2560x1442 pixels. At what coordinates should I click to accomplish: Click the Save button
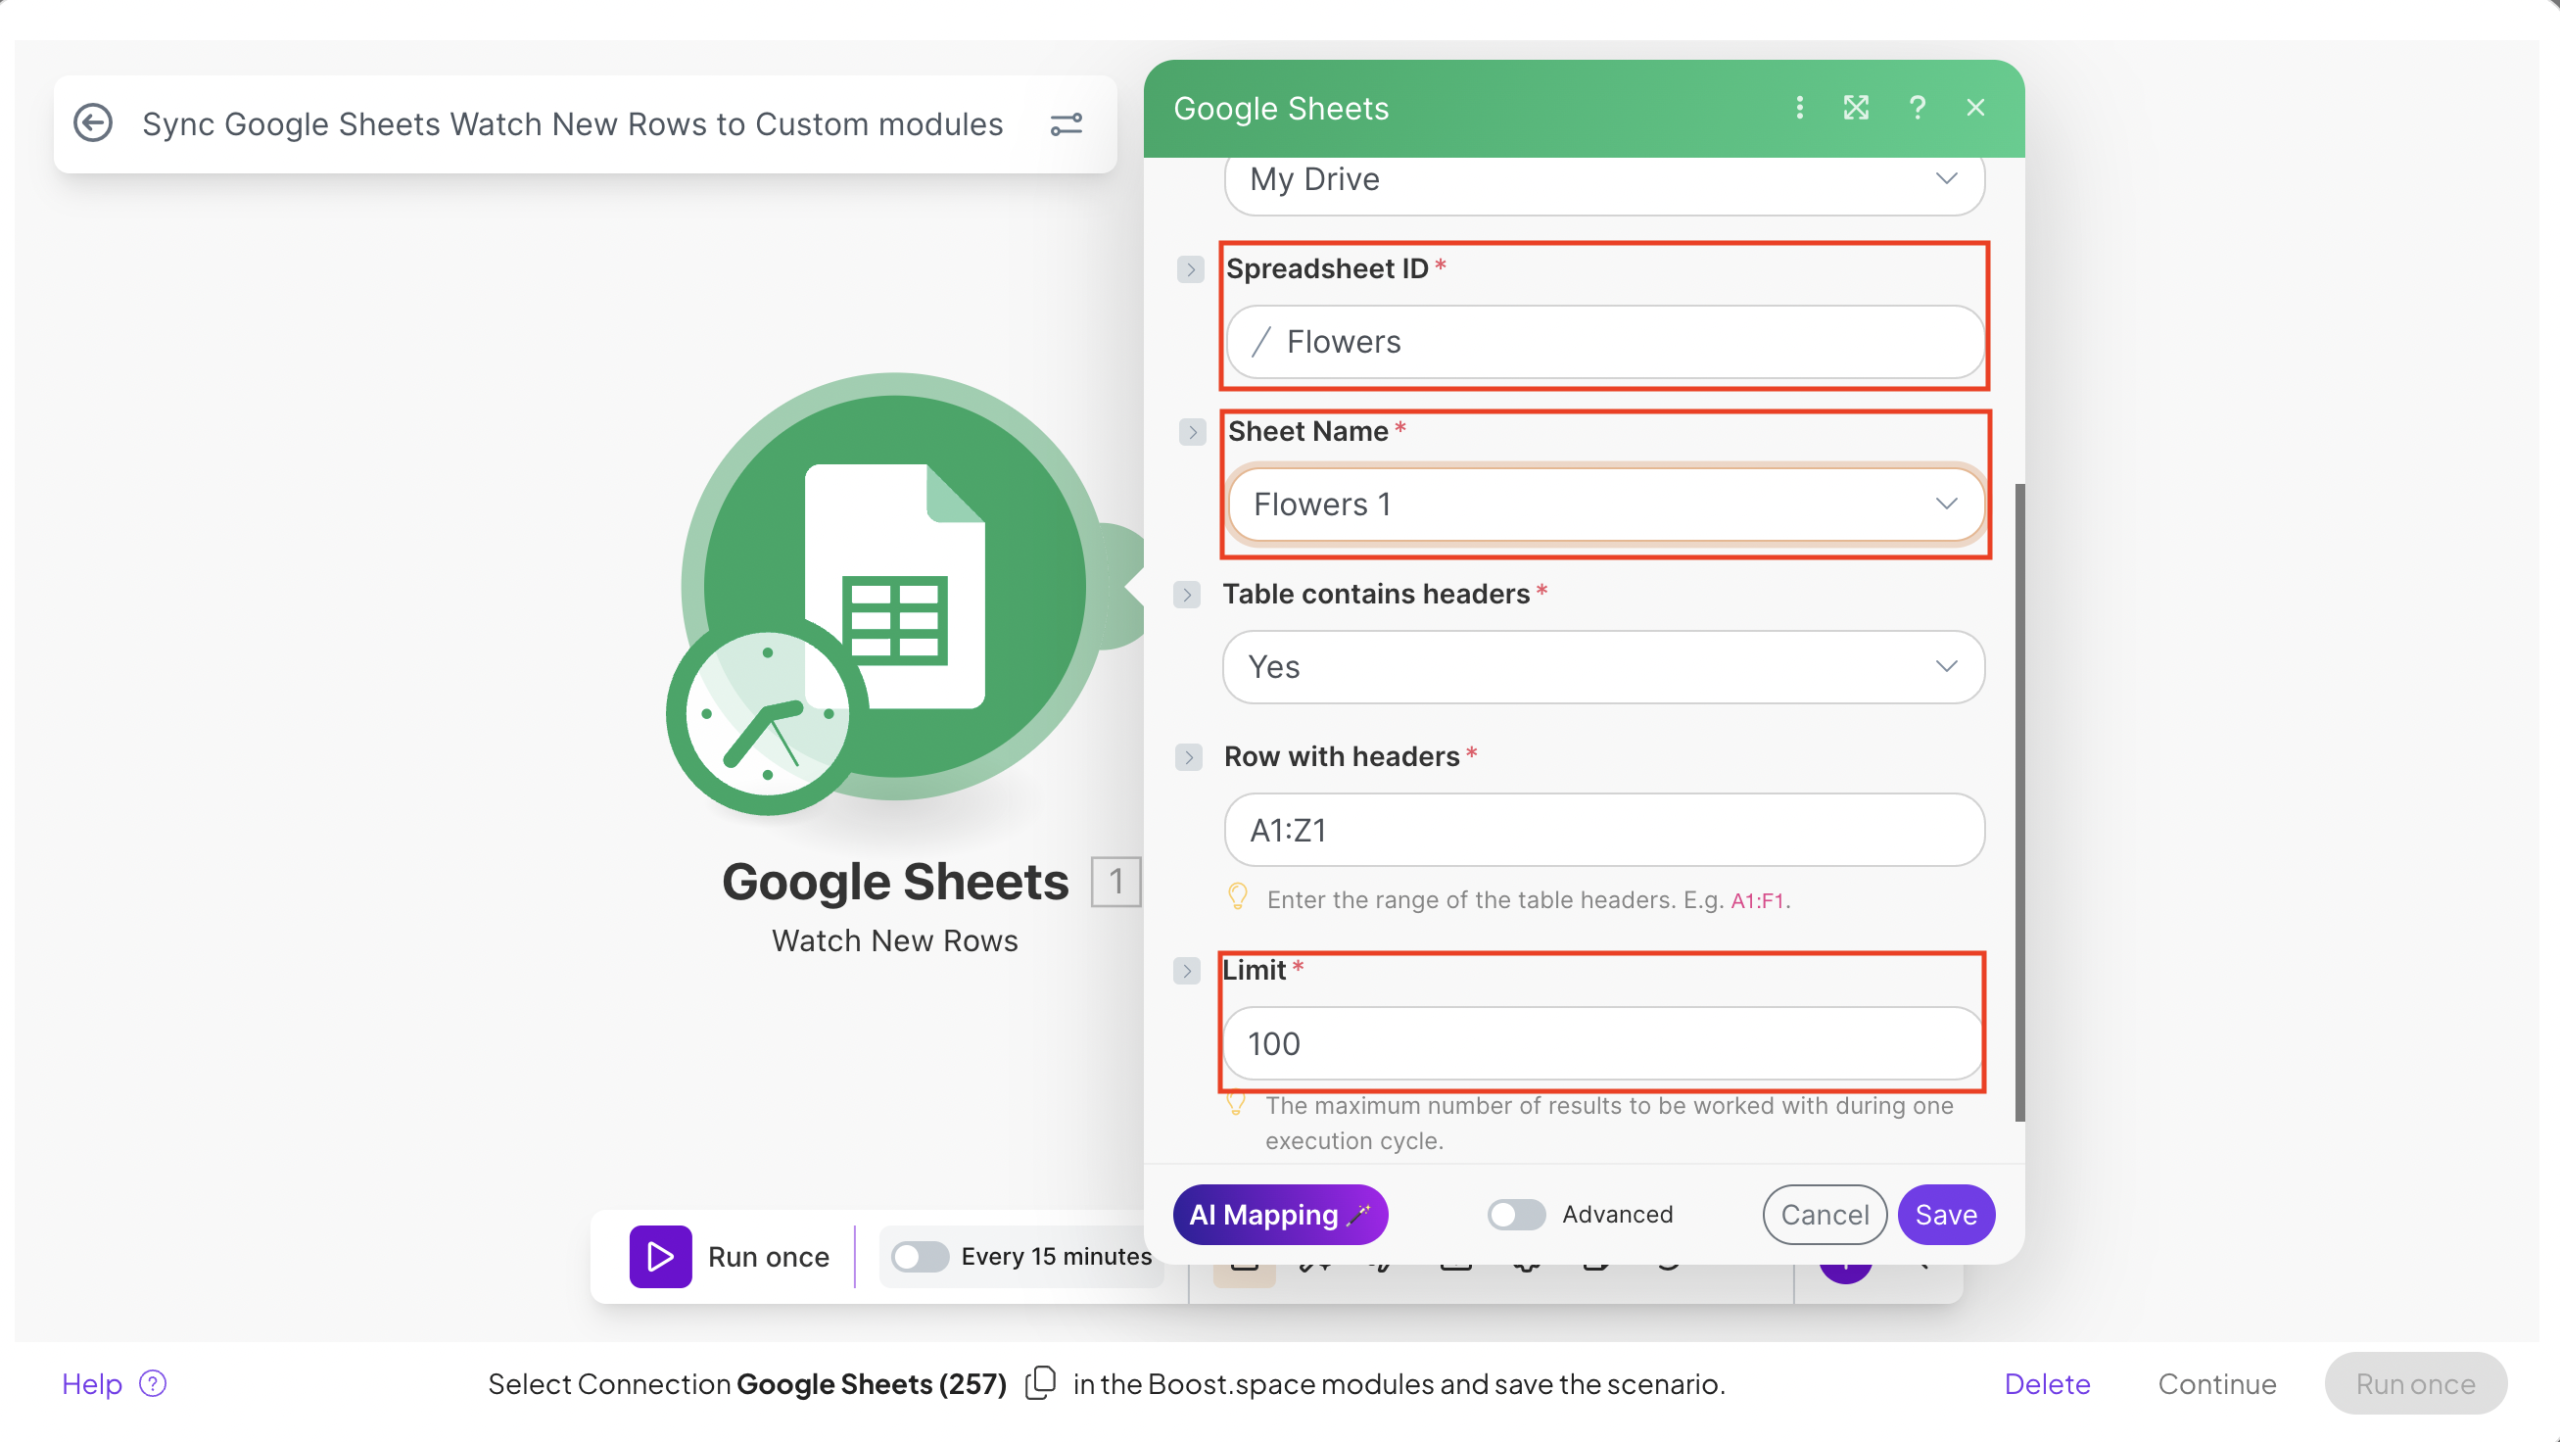(1945, 1214)
